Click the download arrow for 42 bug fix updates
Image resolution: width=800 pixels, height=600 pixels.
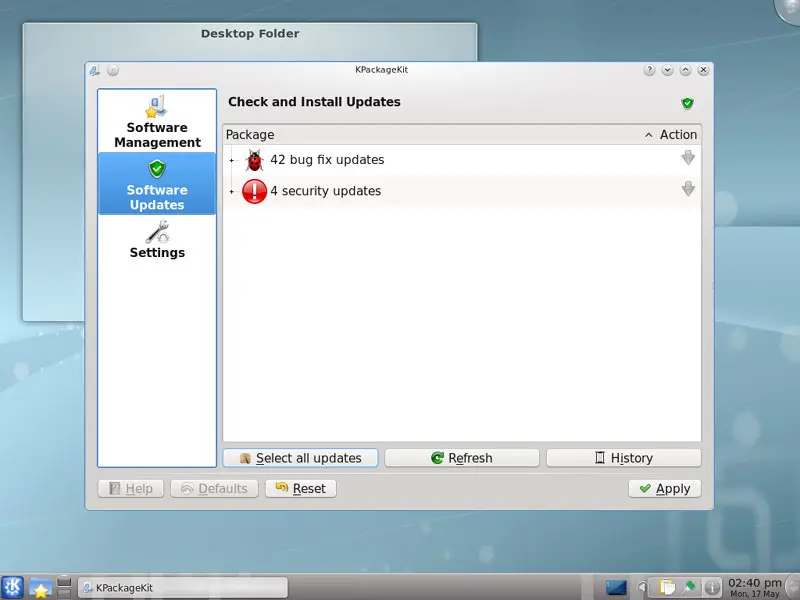[x=688, y=158]
